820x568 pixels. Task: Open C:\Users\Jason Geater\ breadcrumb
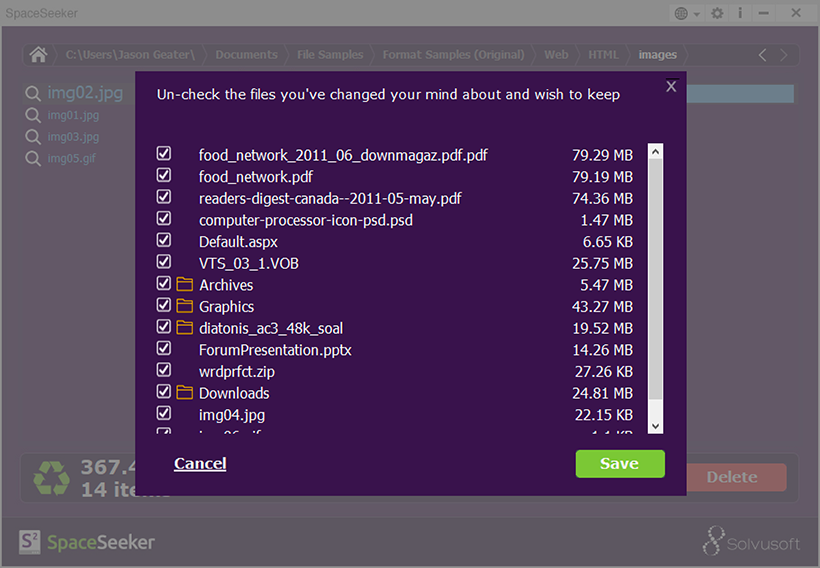130,54
